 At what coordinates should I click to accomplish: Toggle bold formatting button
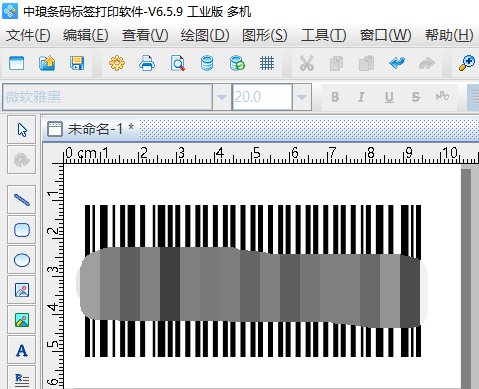point(335,97)
